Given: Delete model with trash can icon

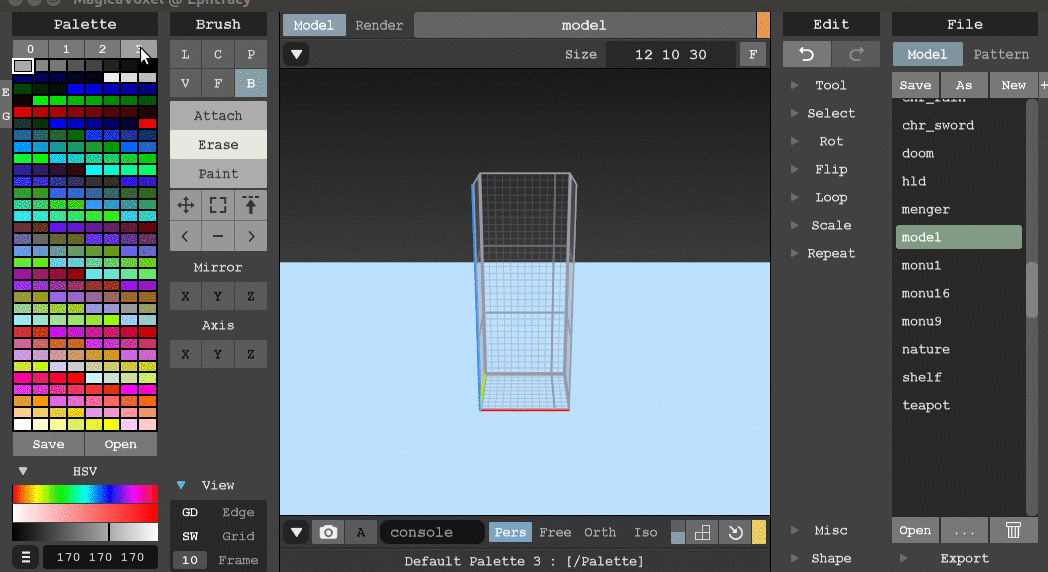Looking at the screenshot, I should coord(1013,531).
